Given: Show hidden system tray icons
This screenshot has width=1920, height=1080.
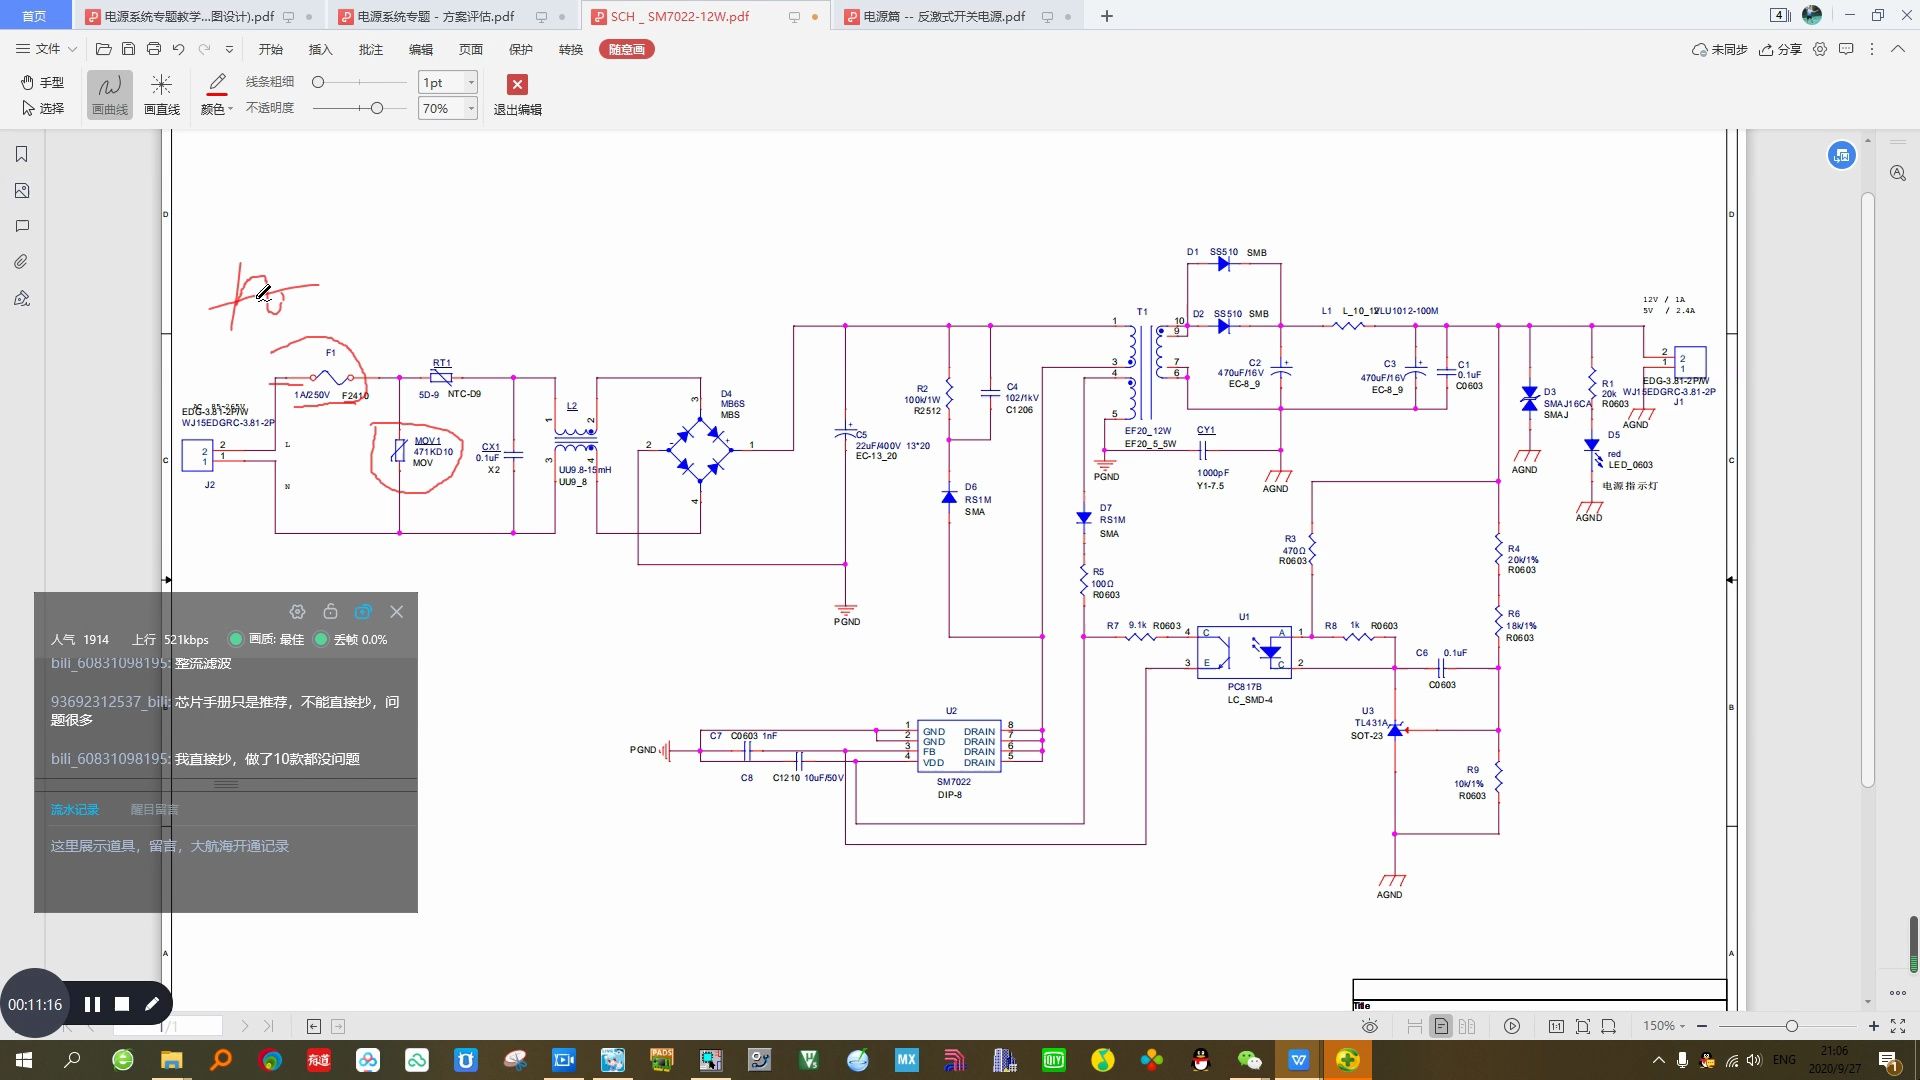Looking at the screenshot, I should pos(1659,1060).
